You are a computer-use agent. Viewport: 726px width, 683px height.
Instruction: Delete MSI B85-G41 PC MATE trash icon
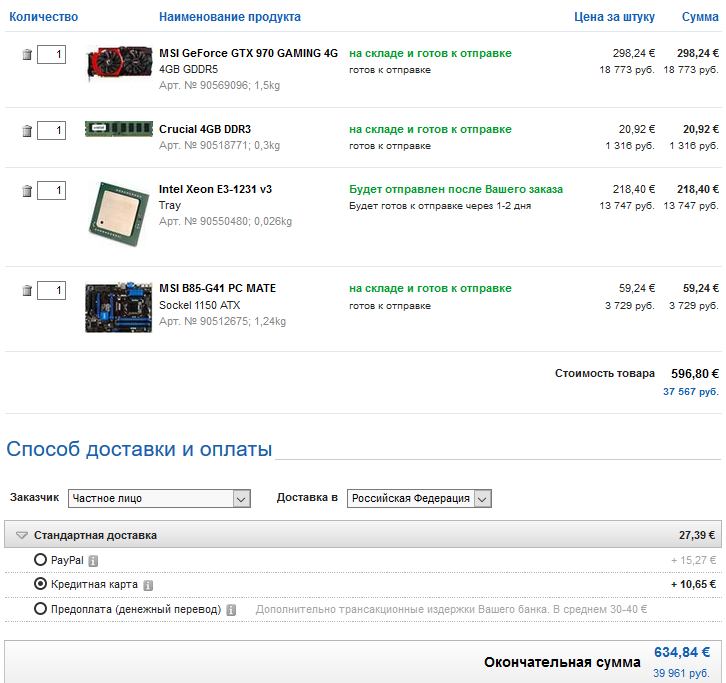click(x=27, y=290)
